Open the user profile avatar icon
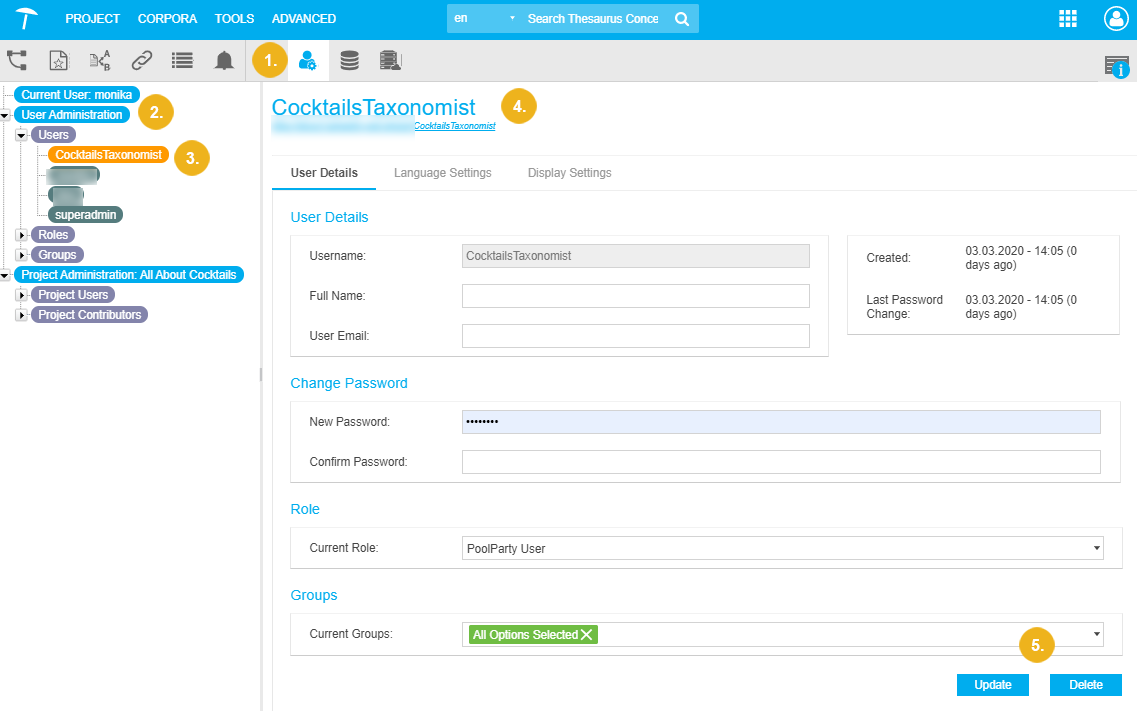Screen dimensions: 1137x711 click(x=1115, y=19)
